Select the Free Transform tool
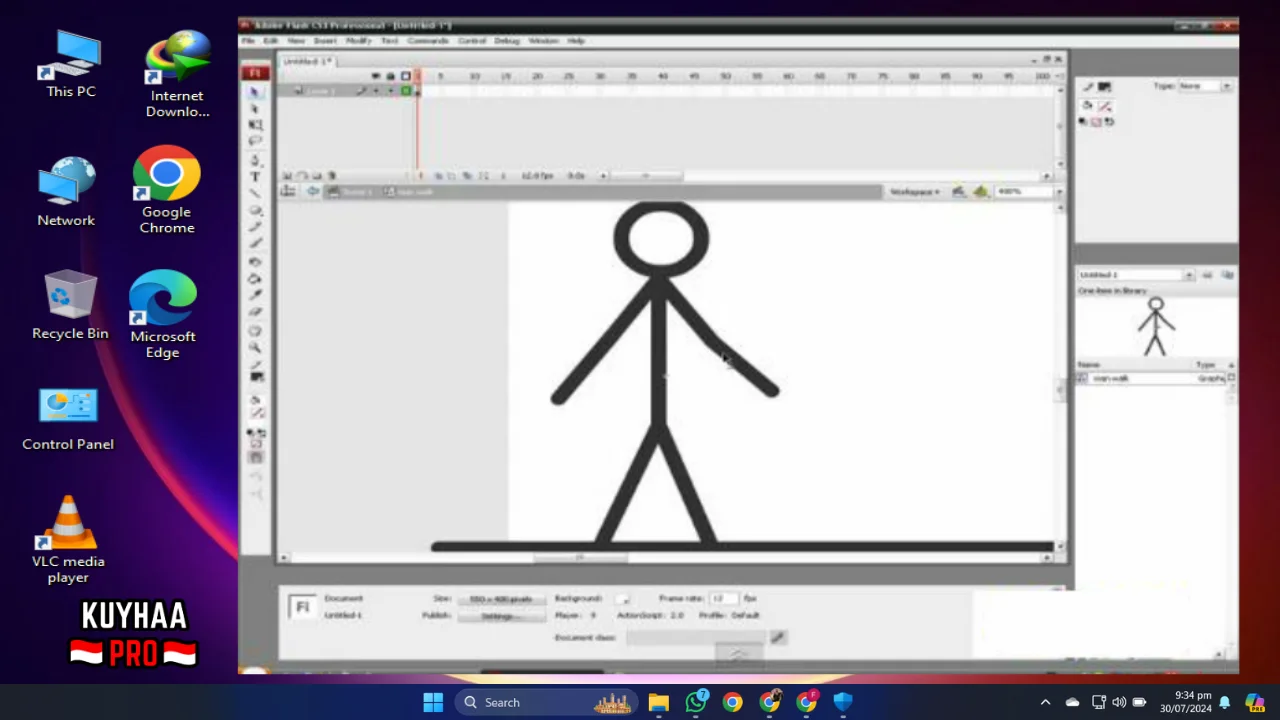1280x720 pixels. [255, 125]
